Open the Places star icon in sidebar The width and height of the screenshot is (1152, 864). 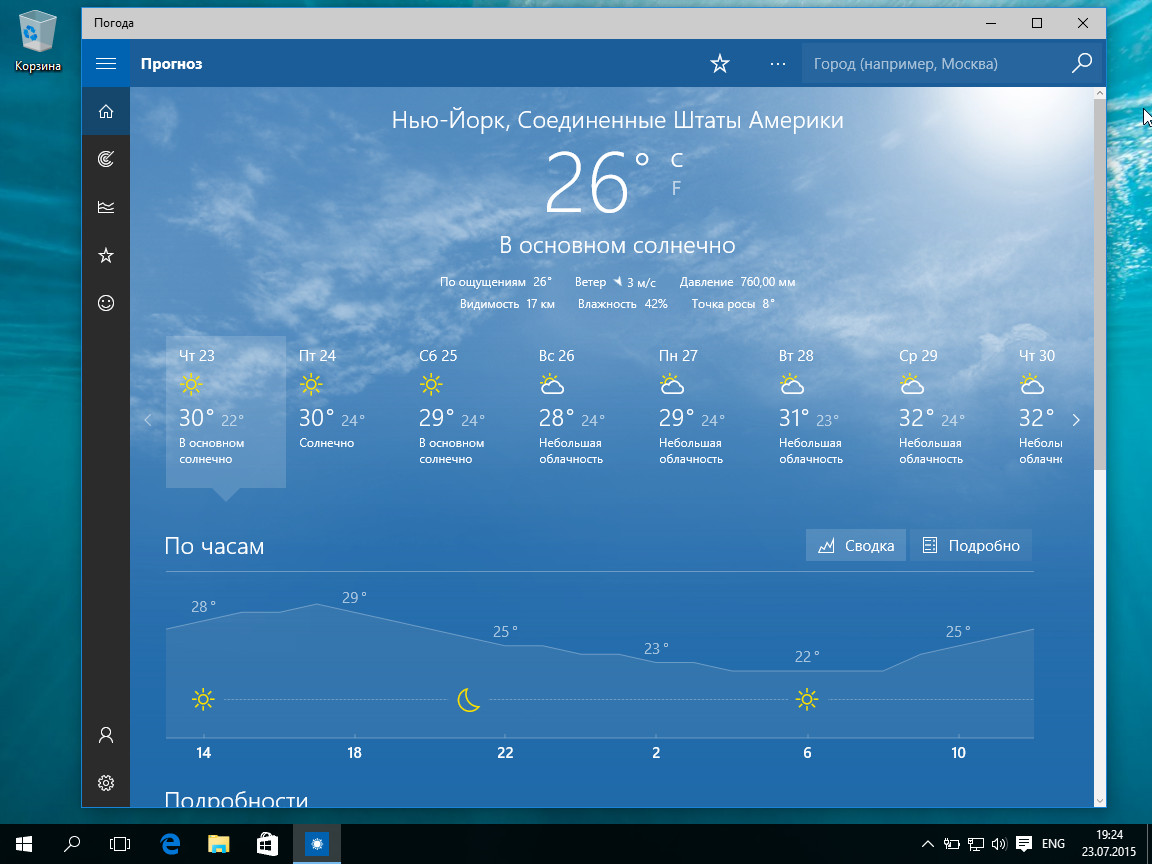pyautogui.click(x=106, y=255)
